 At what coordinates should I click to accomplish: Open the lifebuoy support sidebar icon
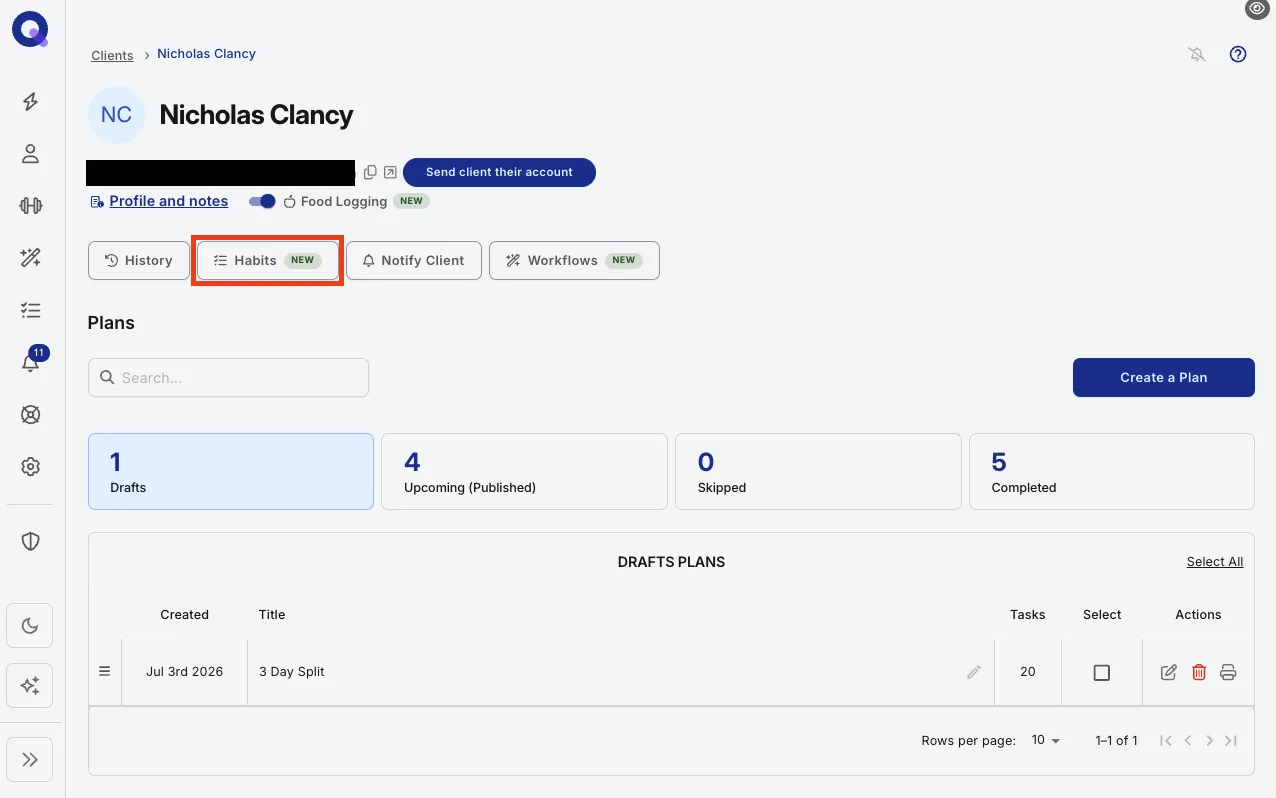30,415
